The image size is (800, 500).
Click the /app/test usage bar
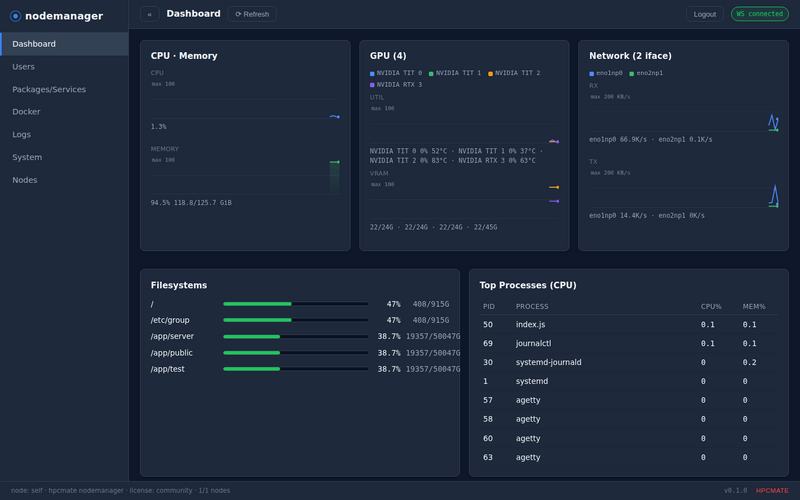(296, 369)
